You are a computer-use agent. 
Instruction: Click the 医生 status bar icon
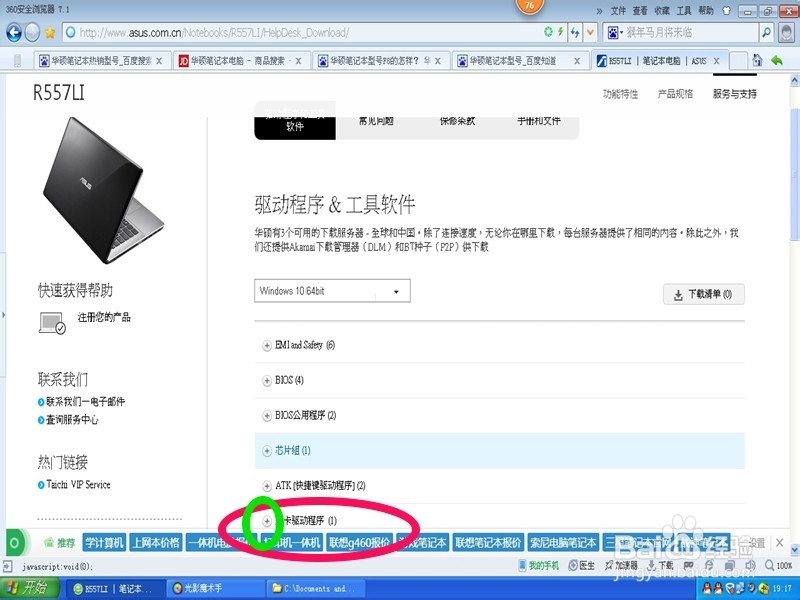coord(581,565)
